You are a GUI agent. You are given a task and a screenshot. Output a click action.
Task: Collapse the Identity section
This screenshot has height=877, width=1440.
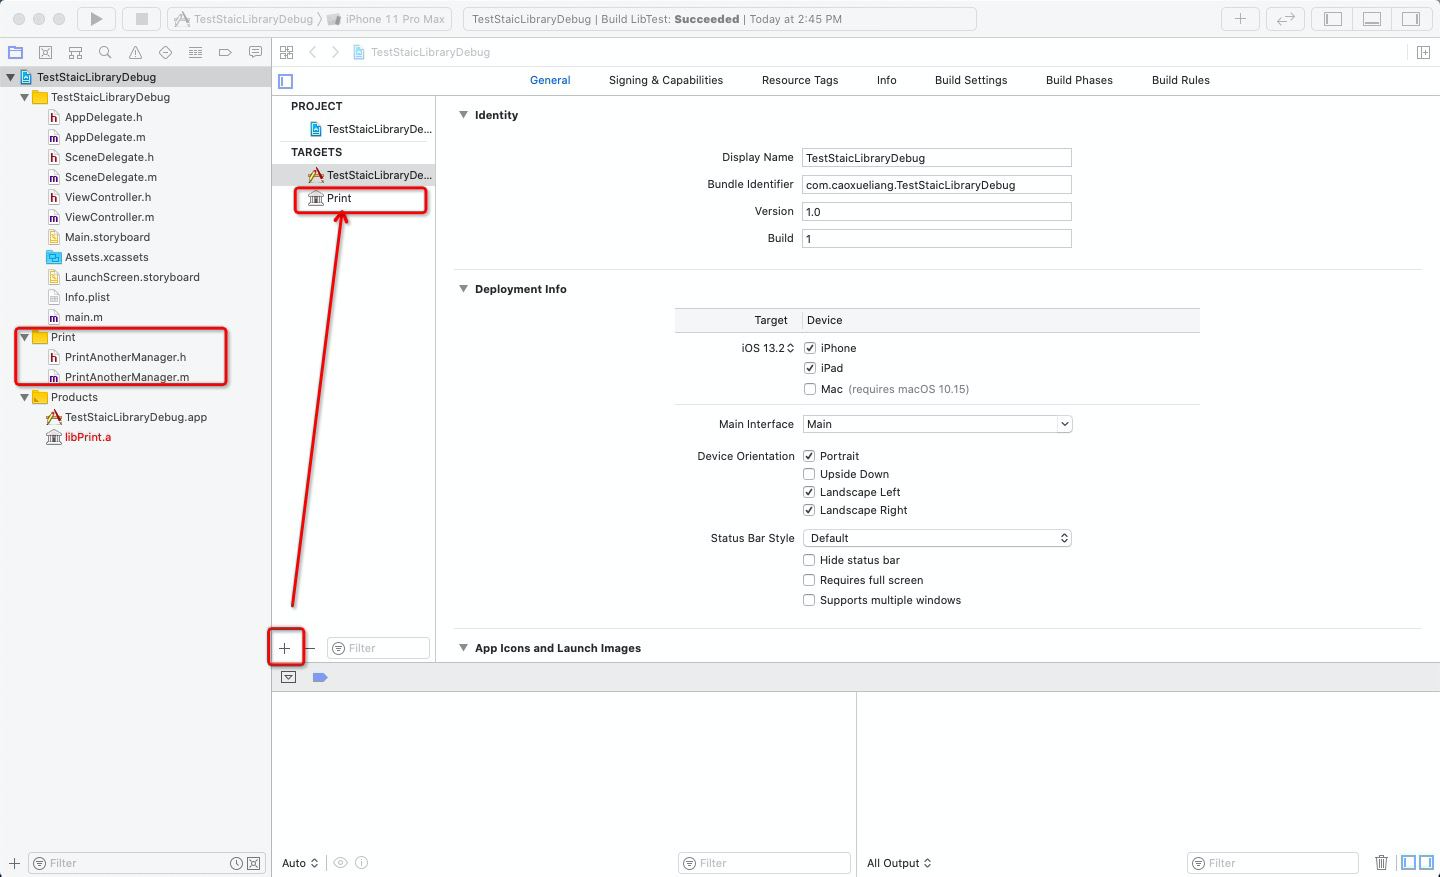[x=463, y=115]
